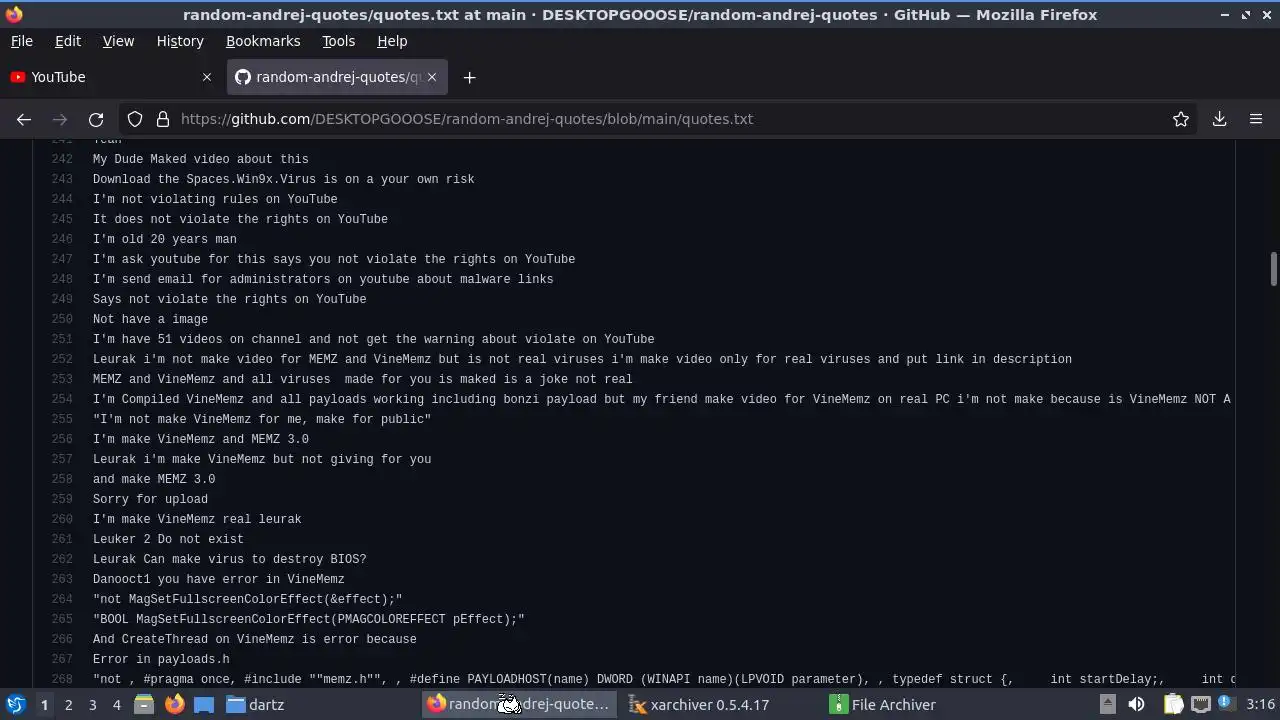Show site security padlock information
This screenshot has width=1280, height=720.
(x=162, y=119)
